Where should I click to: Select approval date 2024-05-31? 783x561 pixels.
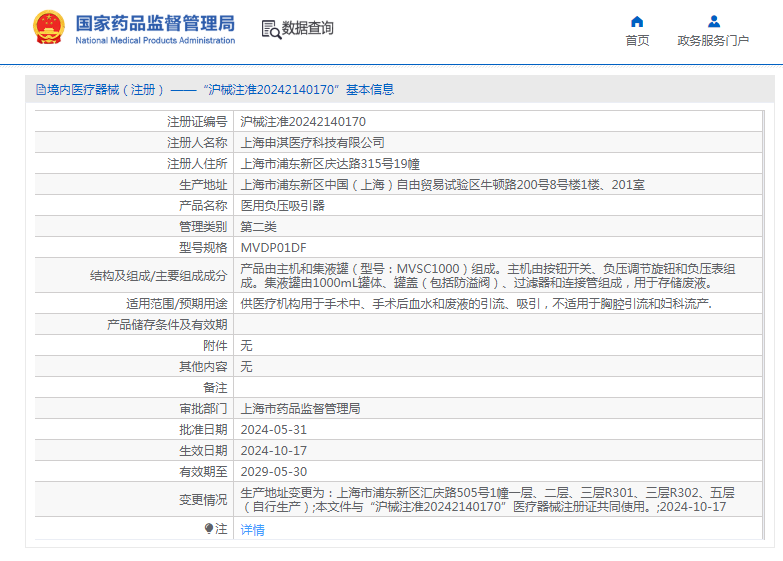(274, 430)
